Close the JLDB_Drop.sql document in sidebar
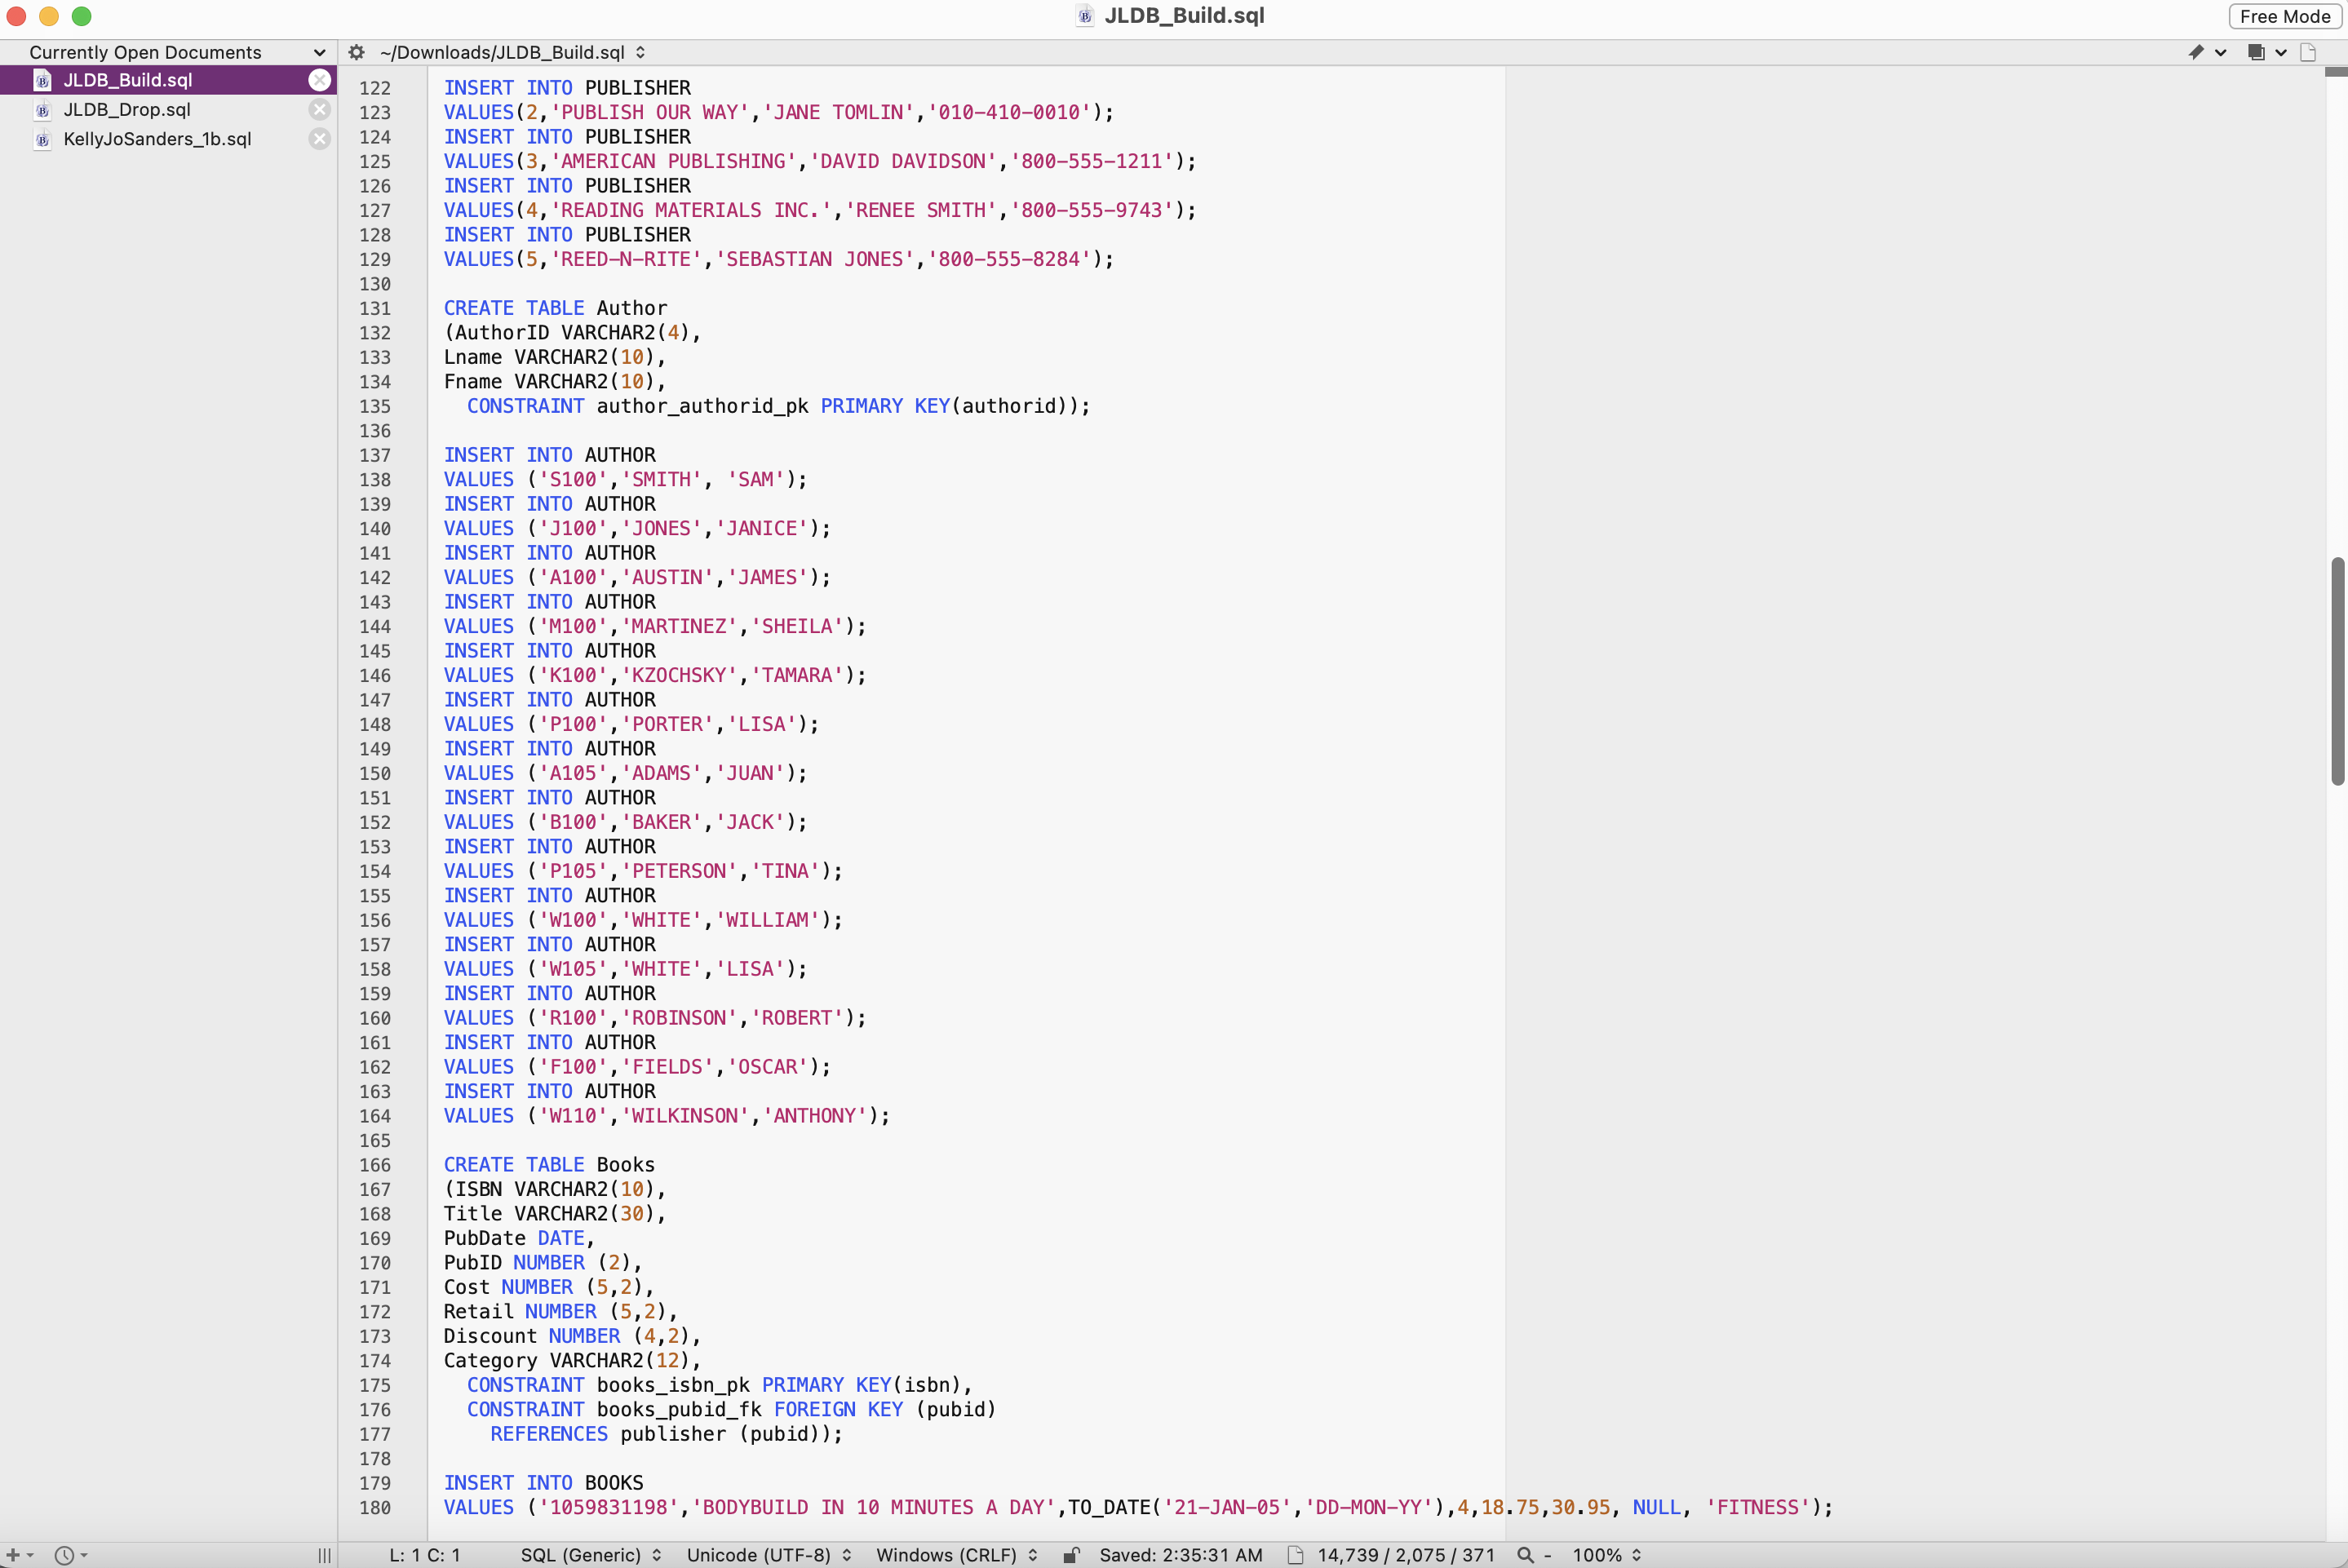This screenshot has height=1568, width=2348. point(319,110)
